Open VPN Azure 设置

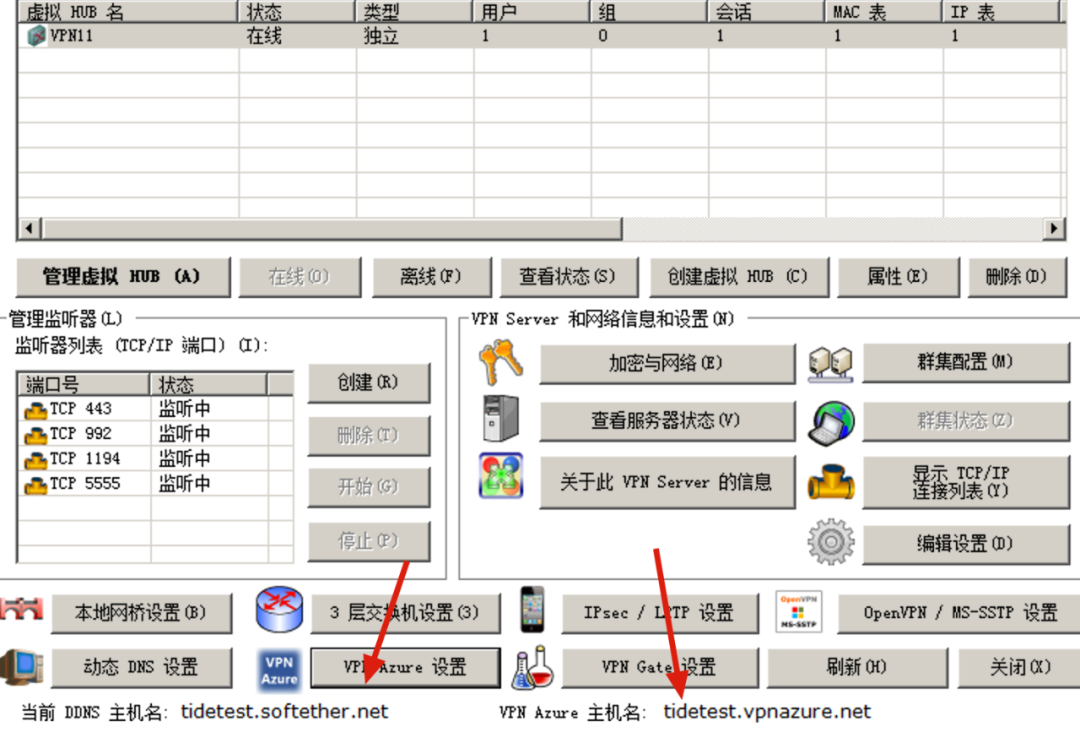pyautogui.click(x=405, y=667)
